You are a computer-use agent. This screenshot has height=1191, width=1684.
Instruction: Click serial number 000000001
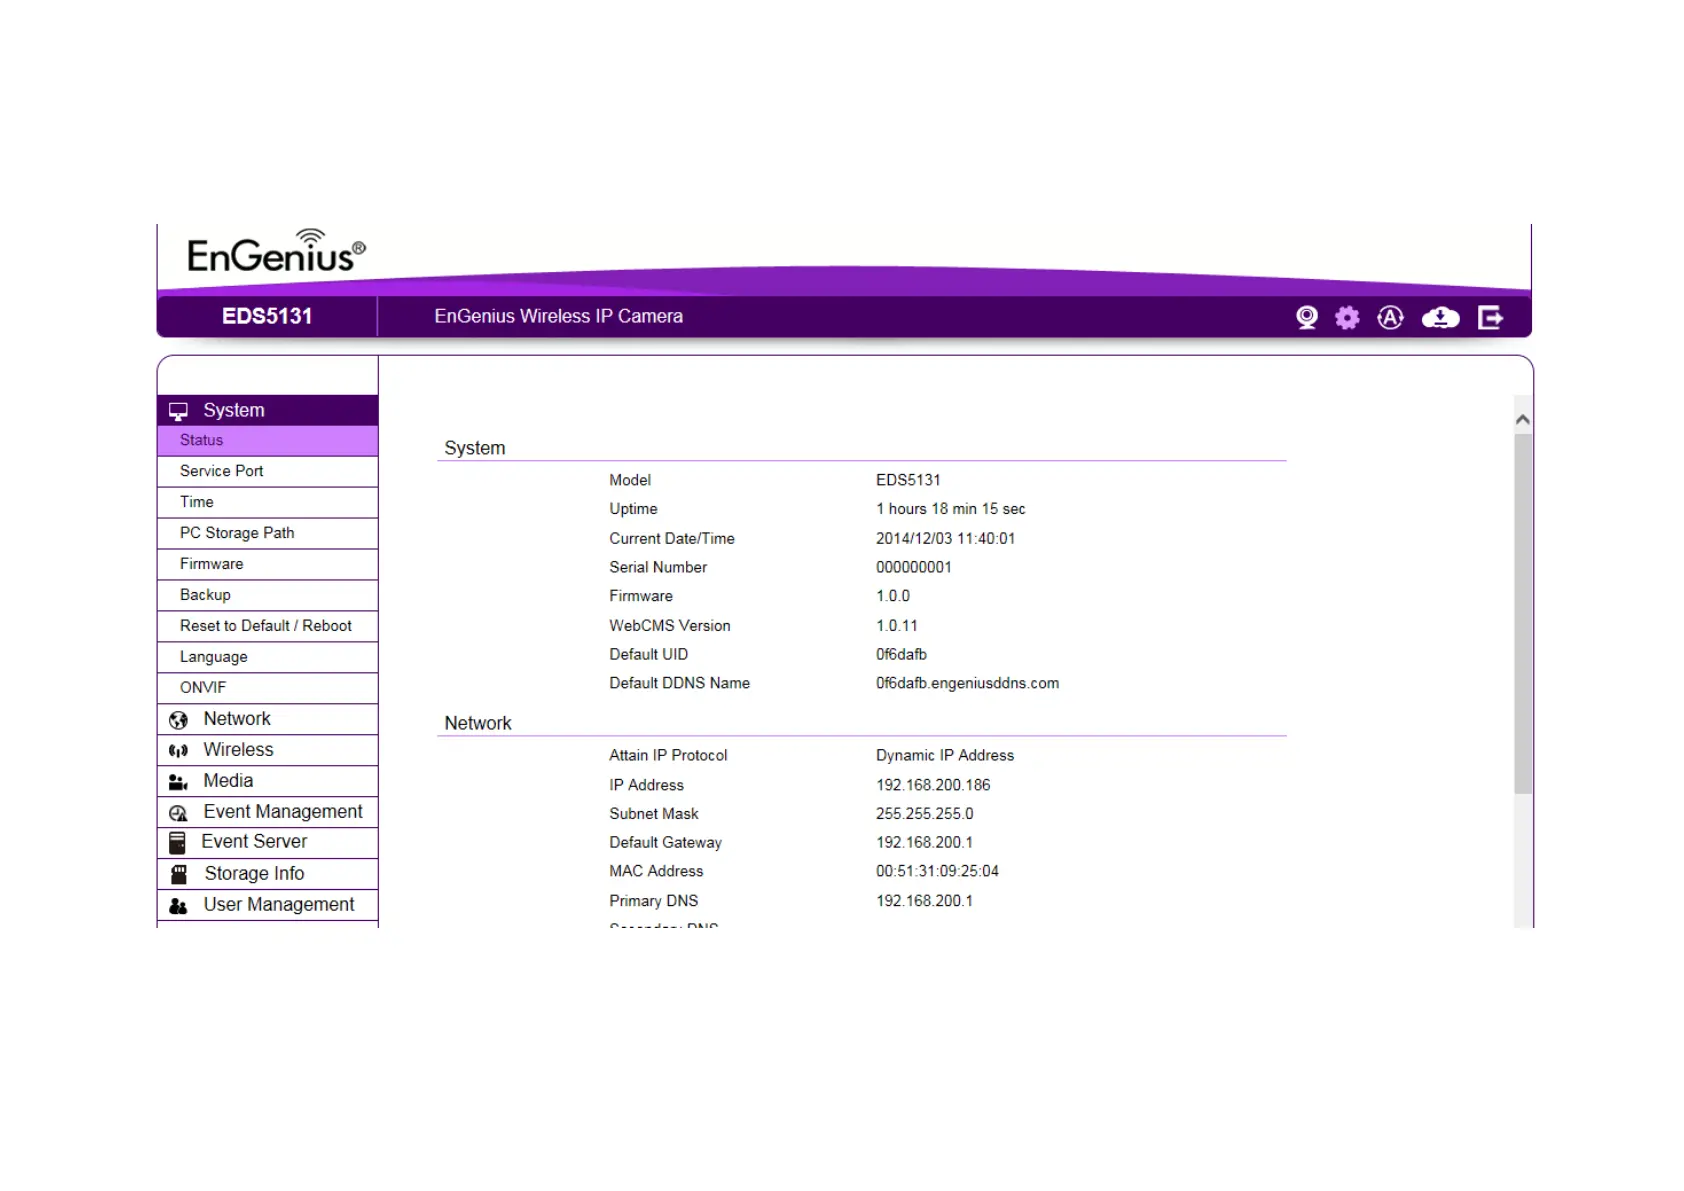[914, 567]
